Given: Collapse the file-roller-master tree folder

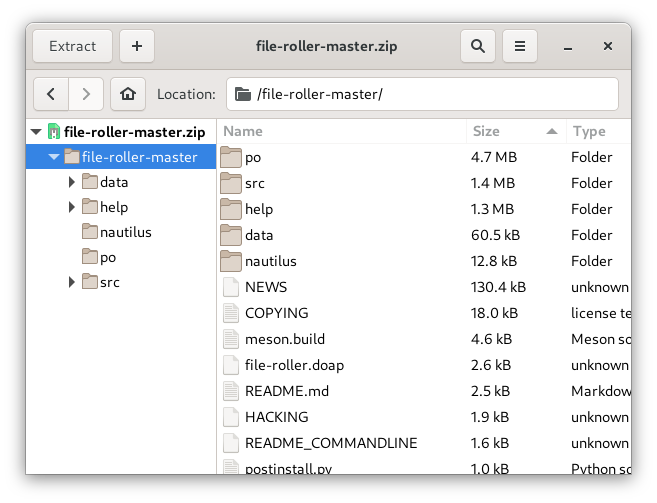Looking at the screenshot, I should click(x=54, y=157).
